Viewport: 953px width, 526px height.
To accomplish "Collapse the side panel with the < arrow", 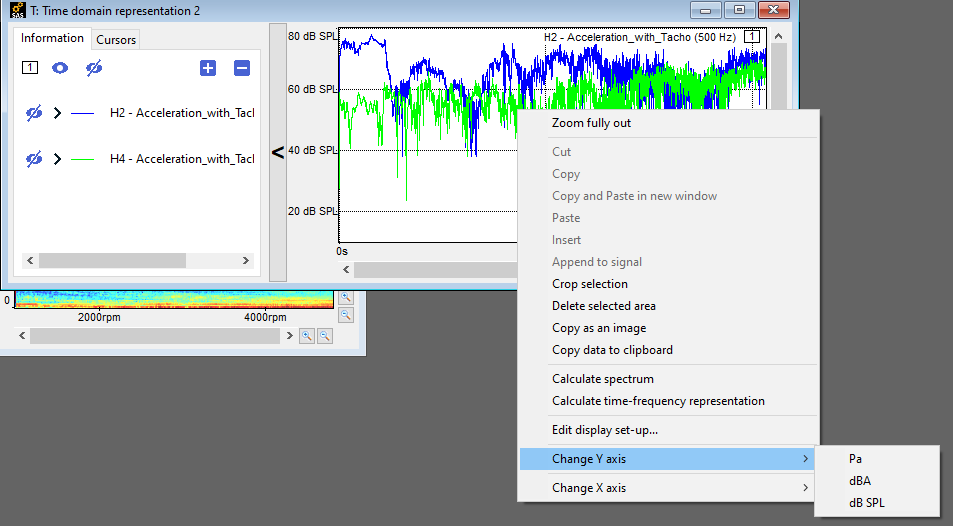I will tap(277, 152).
